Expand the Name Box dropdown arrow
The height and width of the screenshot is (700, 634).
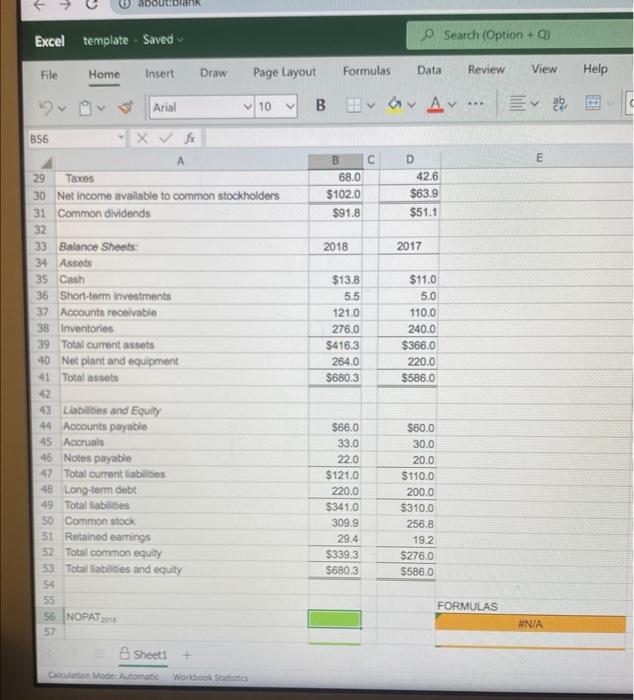point(121,138)
